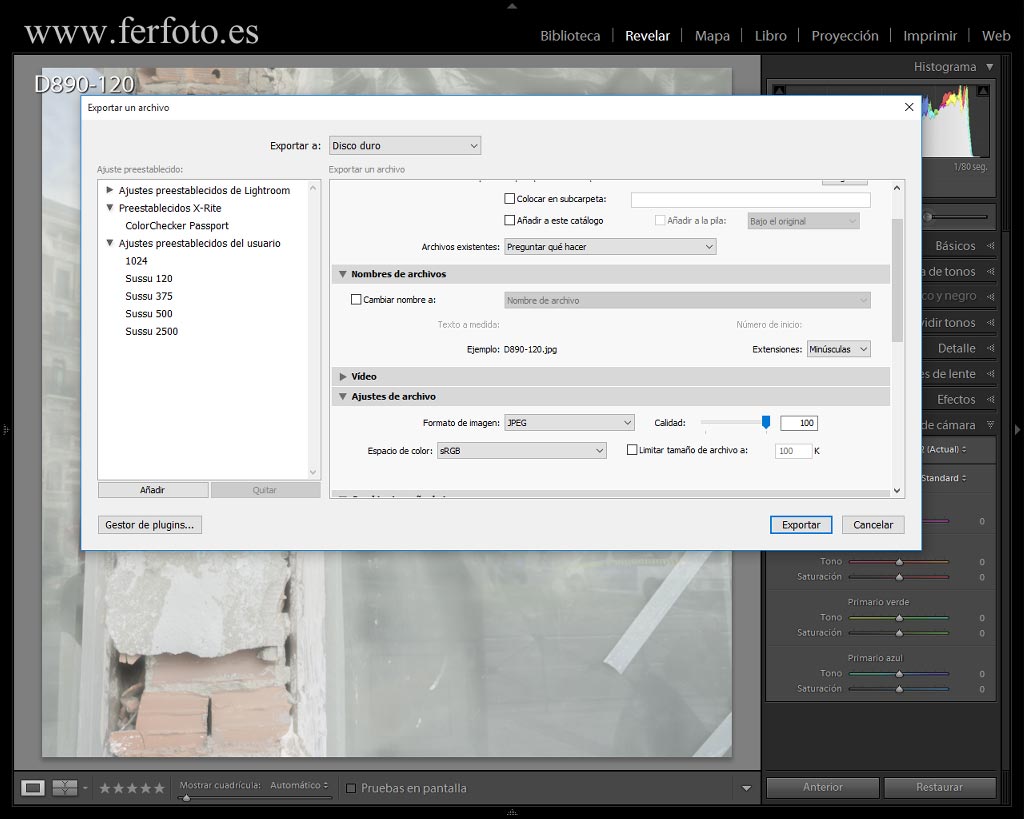1024x819 pixels.
Task: Click the Exportar button
Action: point(801,525)
